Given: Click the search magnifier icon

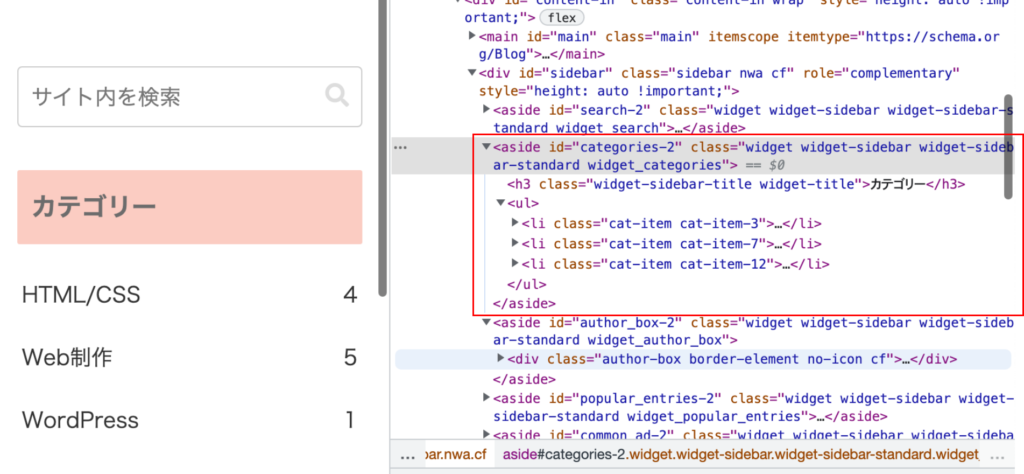Looking at the screenshot, I should coord(337,96).
